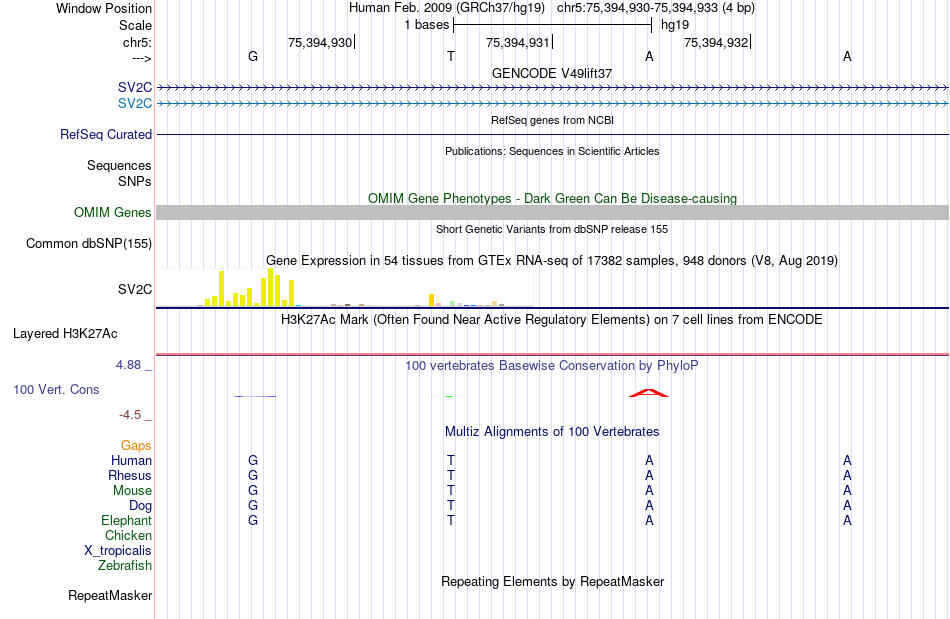Click the Scale label
The width and height of the screenshot is (950, 619).
[135, 25]
